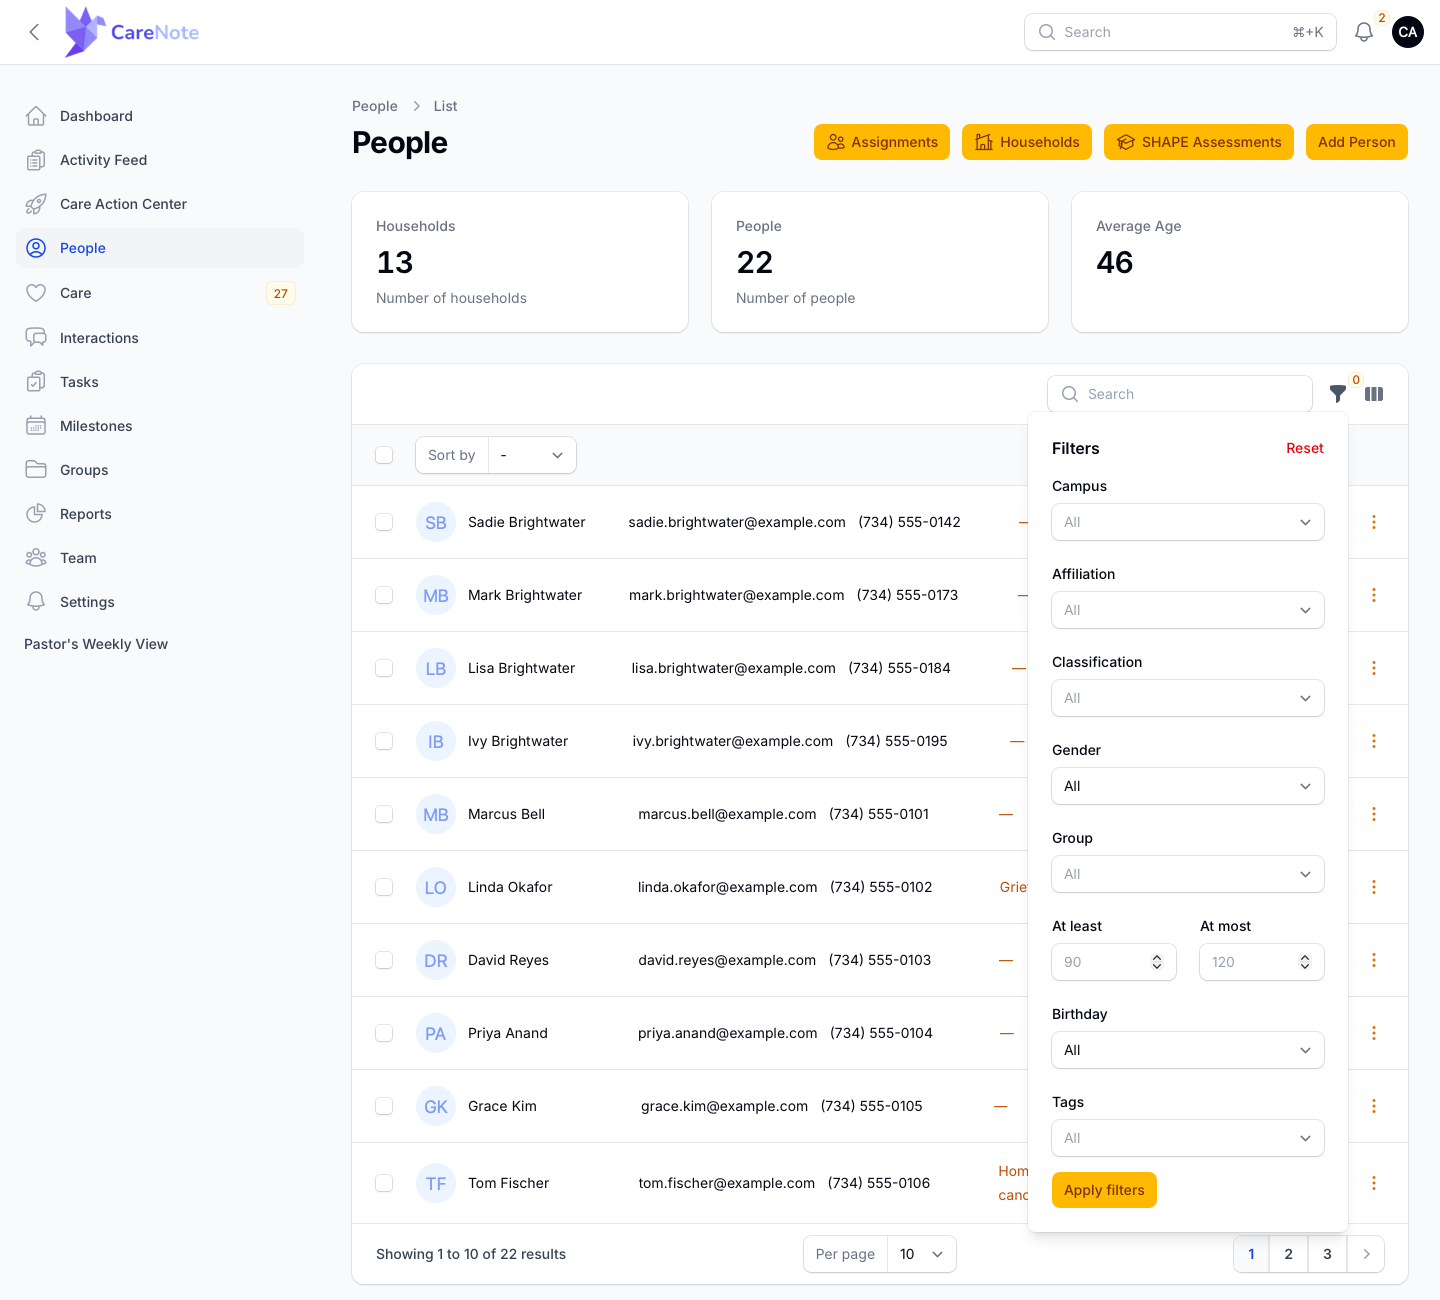Click the Milestones calendar icon
The height and width of the screenshot is (1300, 1440).
[x=36, y=426]
